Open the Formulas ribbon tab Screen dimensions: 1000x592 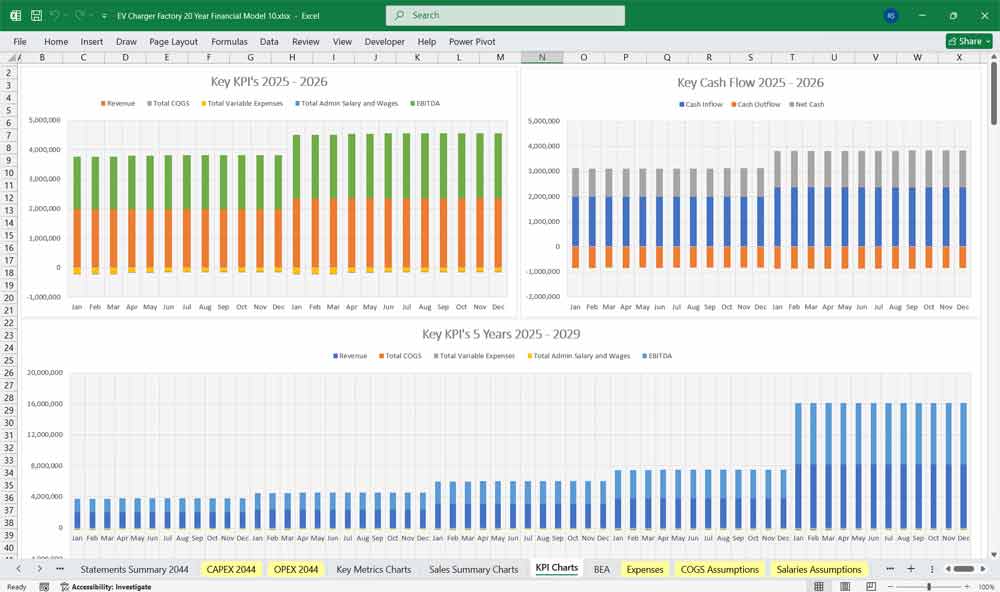pos(229,42)
